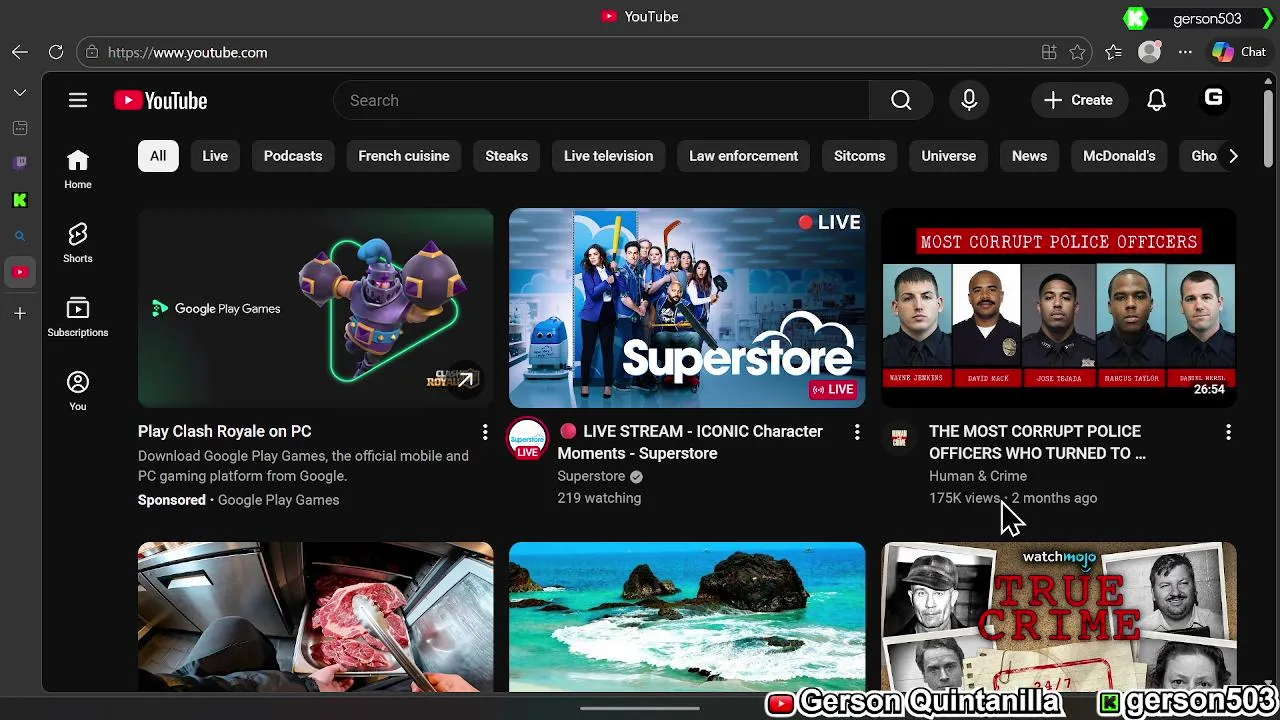Viewport: 1280px width, 720px height.
Task: Open the G account avatar menu
Action: tap(1213, 98)
